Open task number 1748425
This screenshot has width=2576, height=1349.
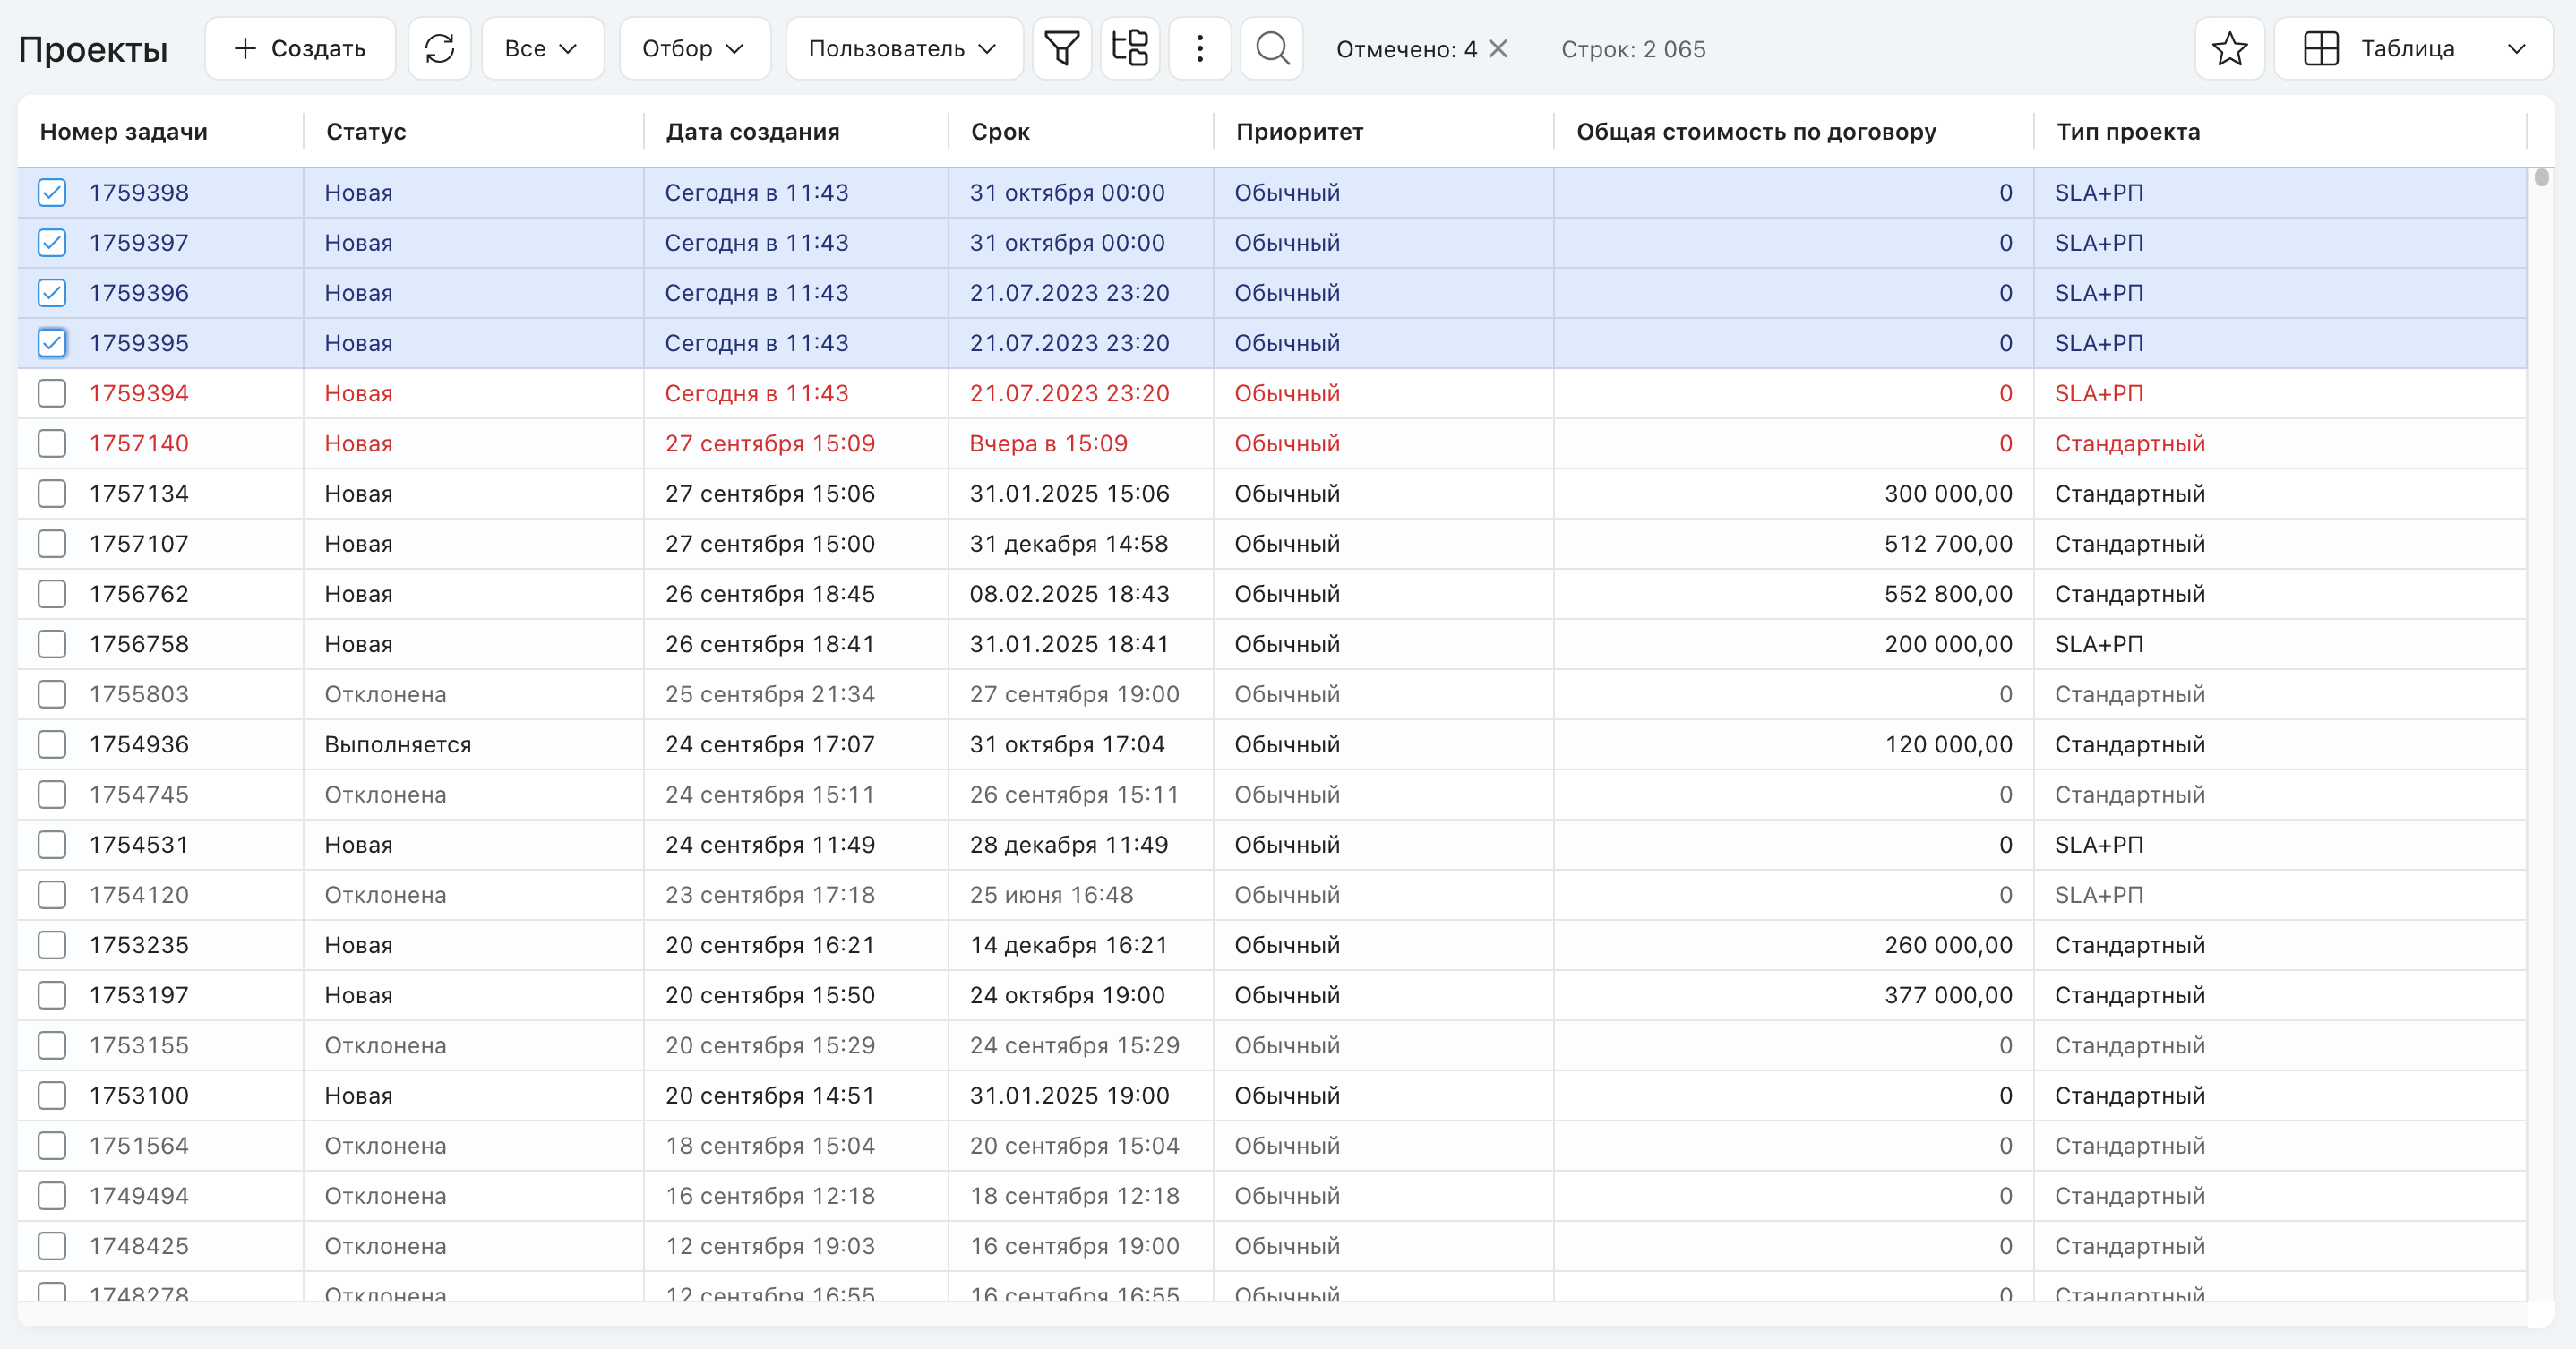coord(139,1245)
